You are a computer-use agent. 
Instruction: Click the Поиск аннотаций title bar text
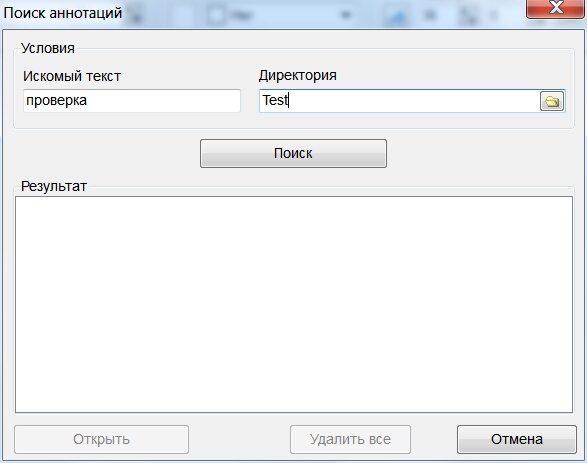pos(63,13)
